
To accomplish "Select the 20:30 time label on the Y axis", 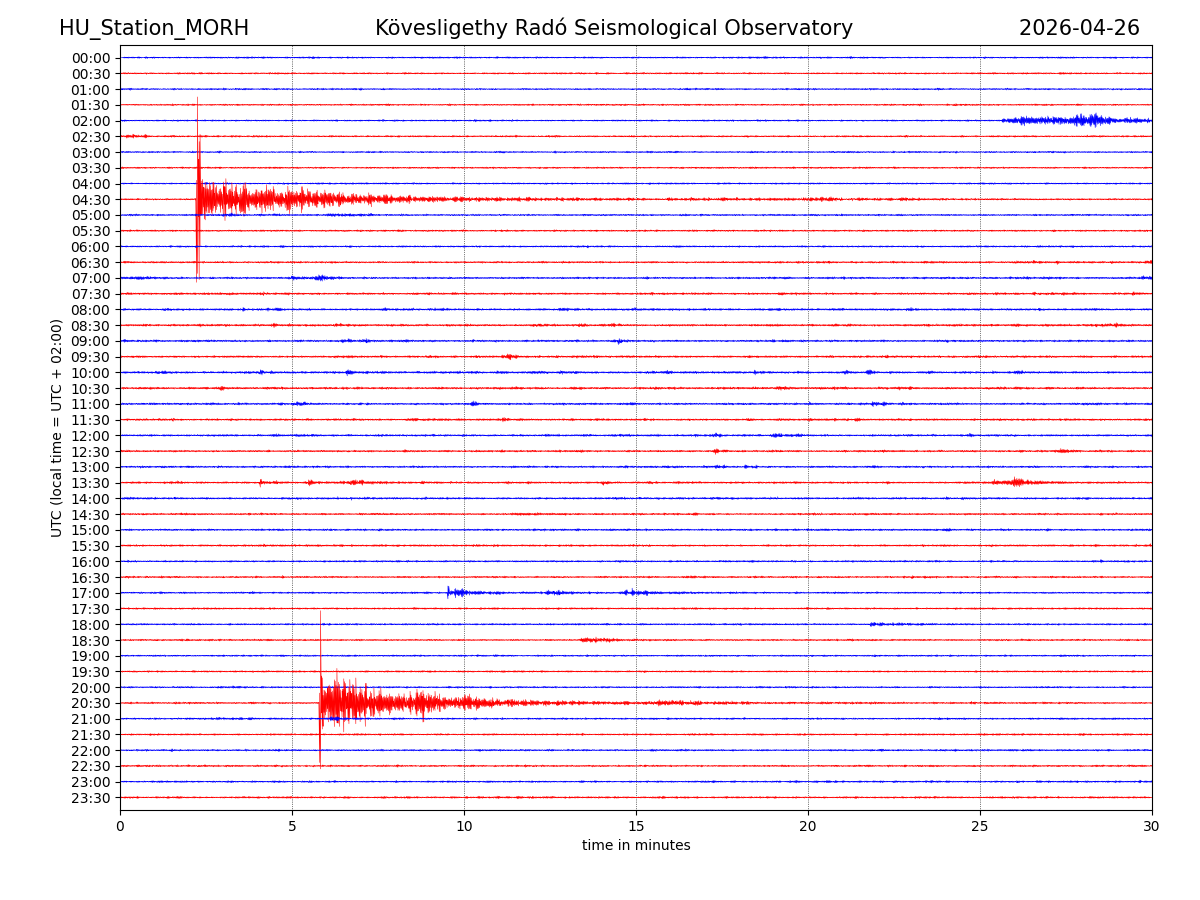I will point(91,703).
